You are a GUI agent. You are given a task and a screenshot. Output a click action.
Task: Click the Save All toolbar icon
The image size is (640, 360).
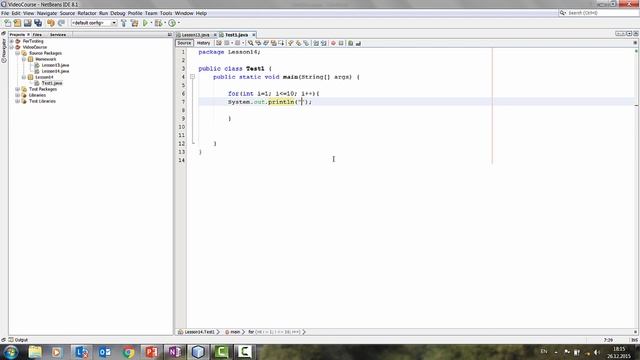pyautogui.click(x=38, y=23)
